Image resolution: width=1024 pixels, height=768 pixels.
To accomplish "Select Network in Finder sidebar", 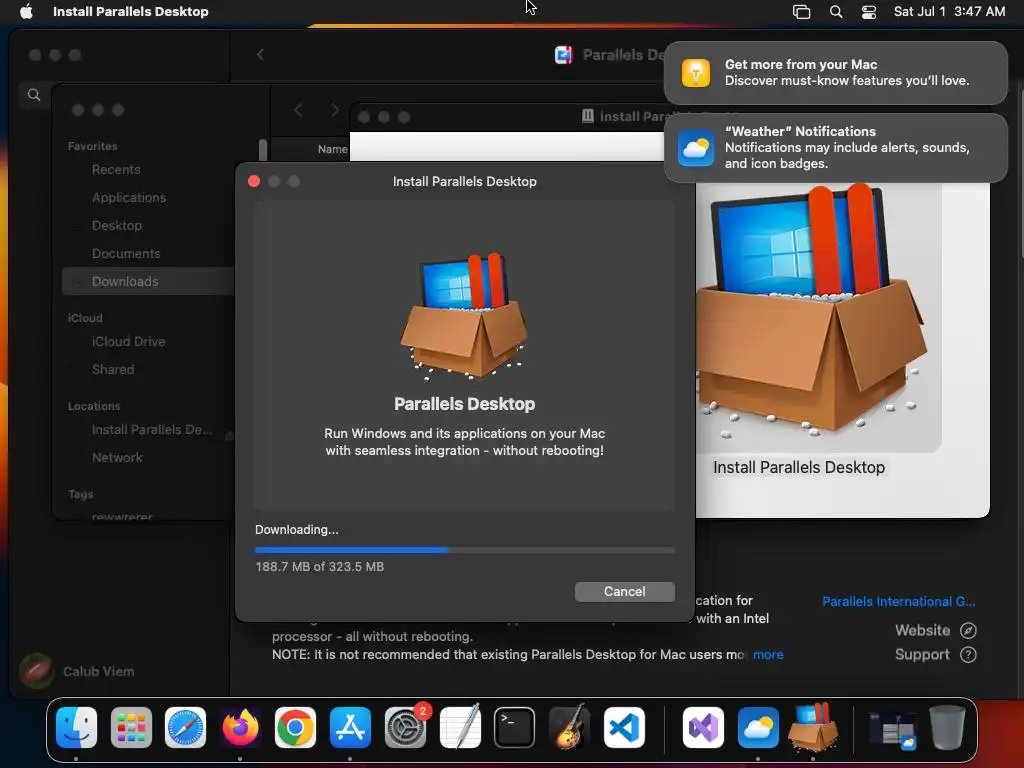I will point(117,458).
